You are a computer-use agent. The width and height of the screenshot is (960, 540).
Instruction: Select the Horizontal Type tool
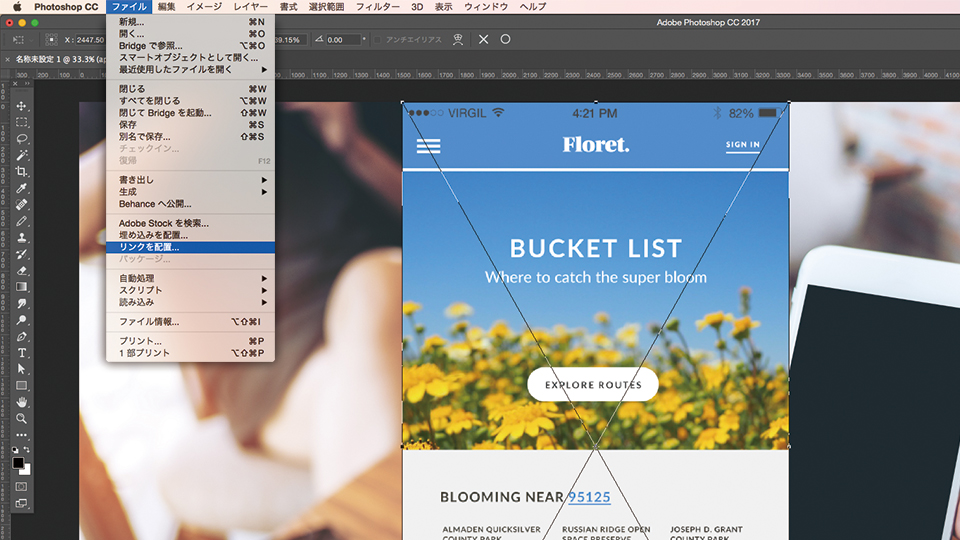(21, 353)
